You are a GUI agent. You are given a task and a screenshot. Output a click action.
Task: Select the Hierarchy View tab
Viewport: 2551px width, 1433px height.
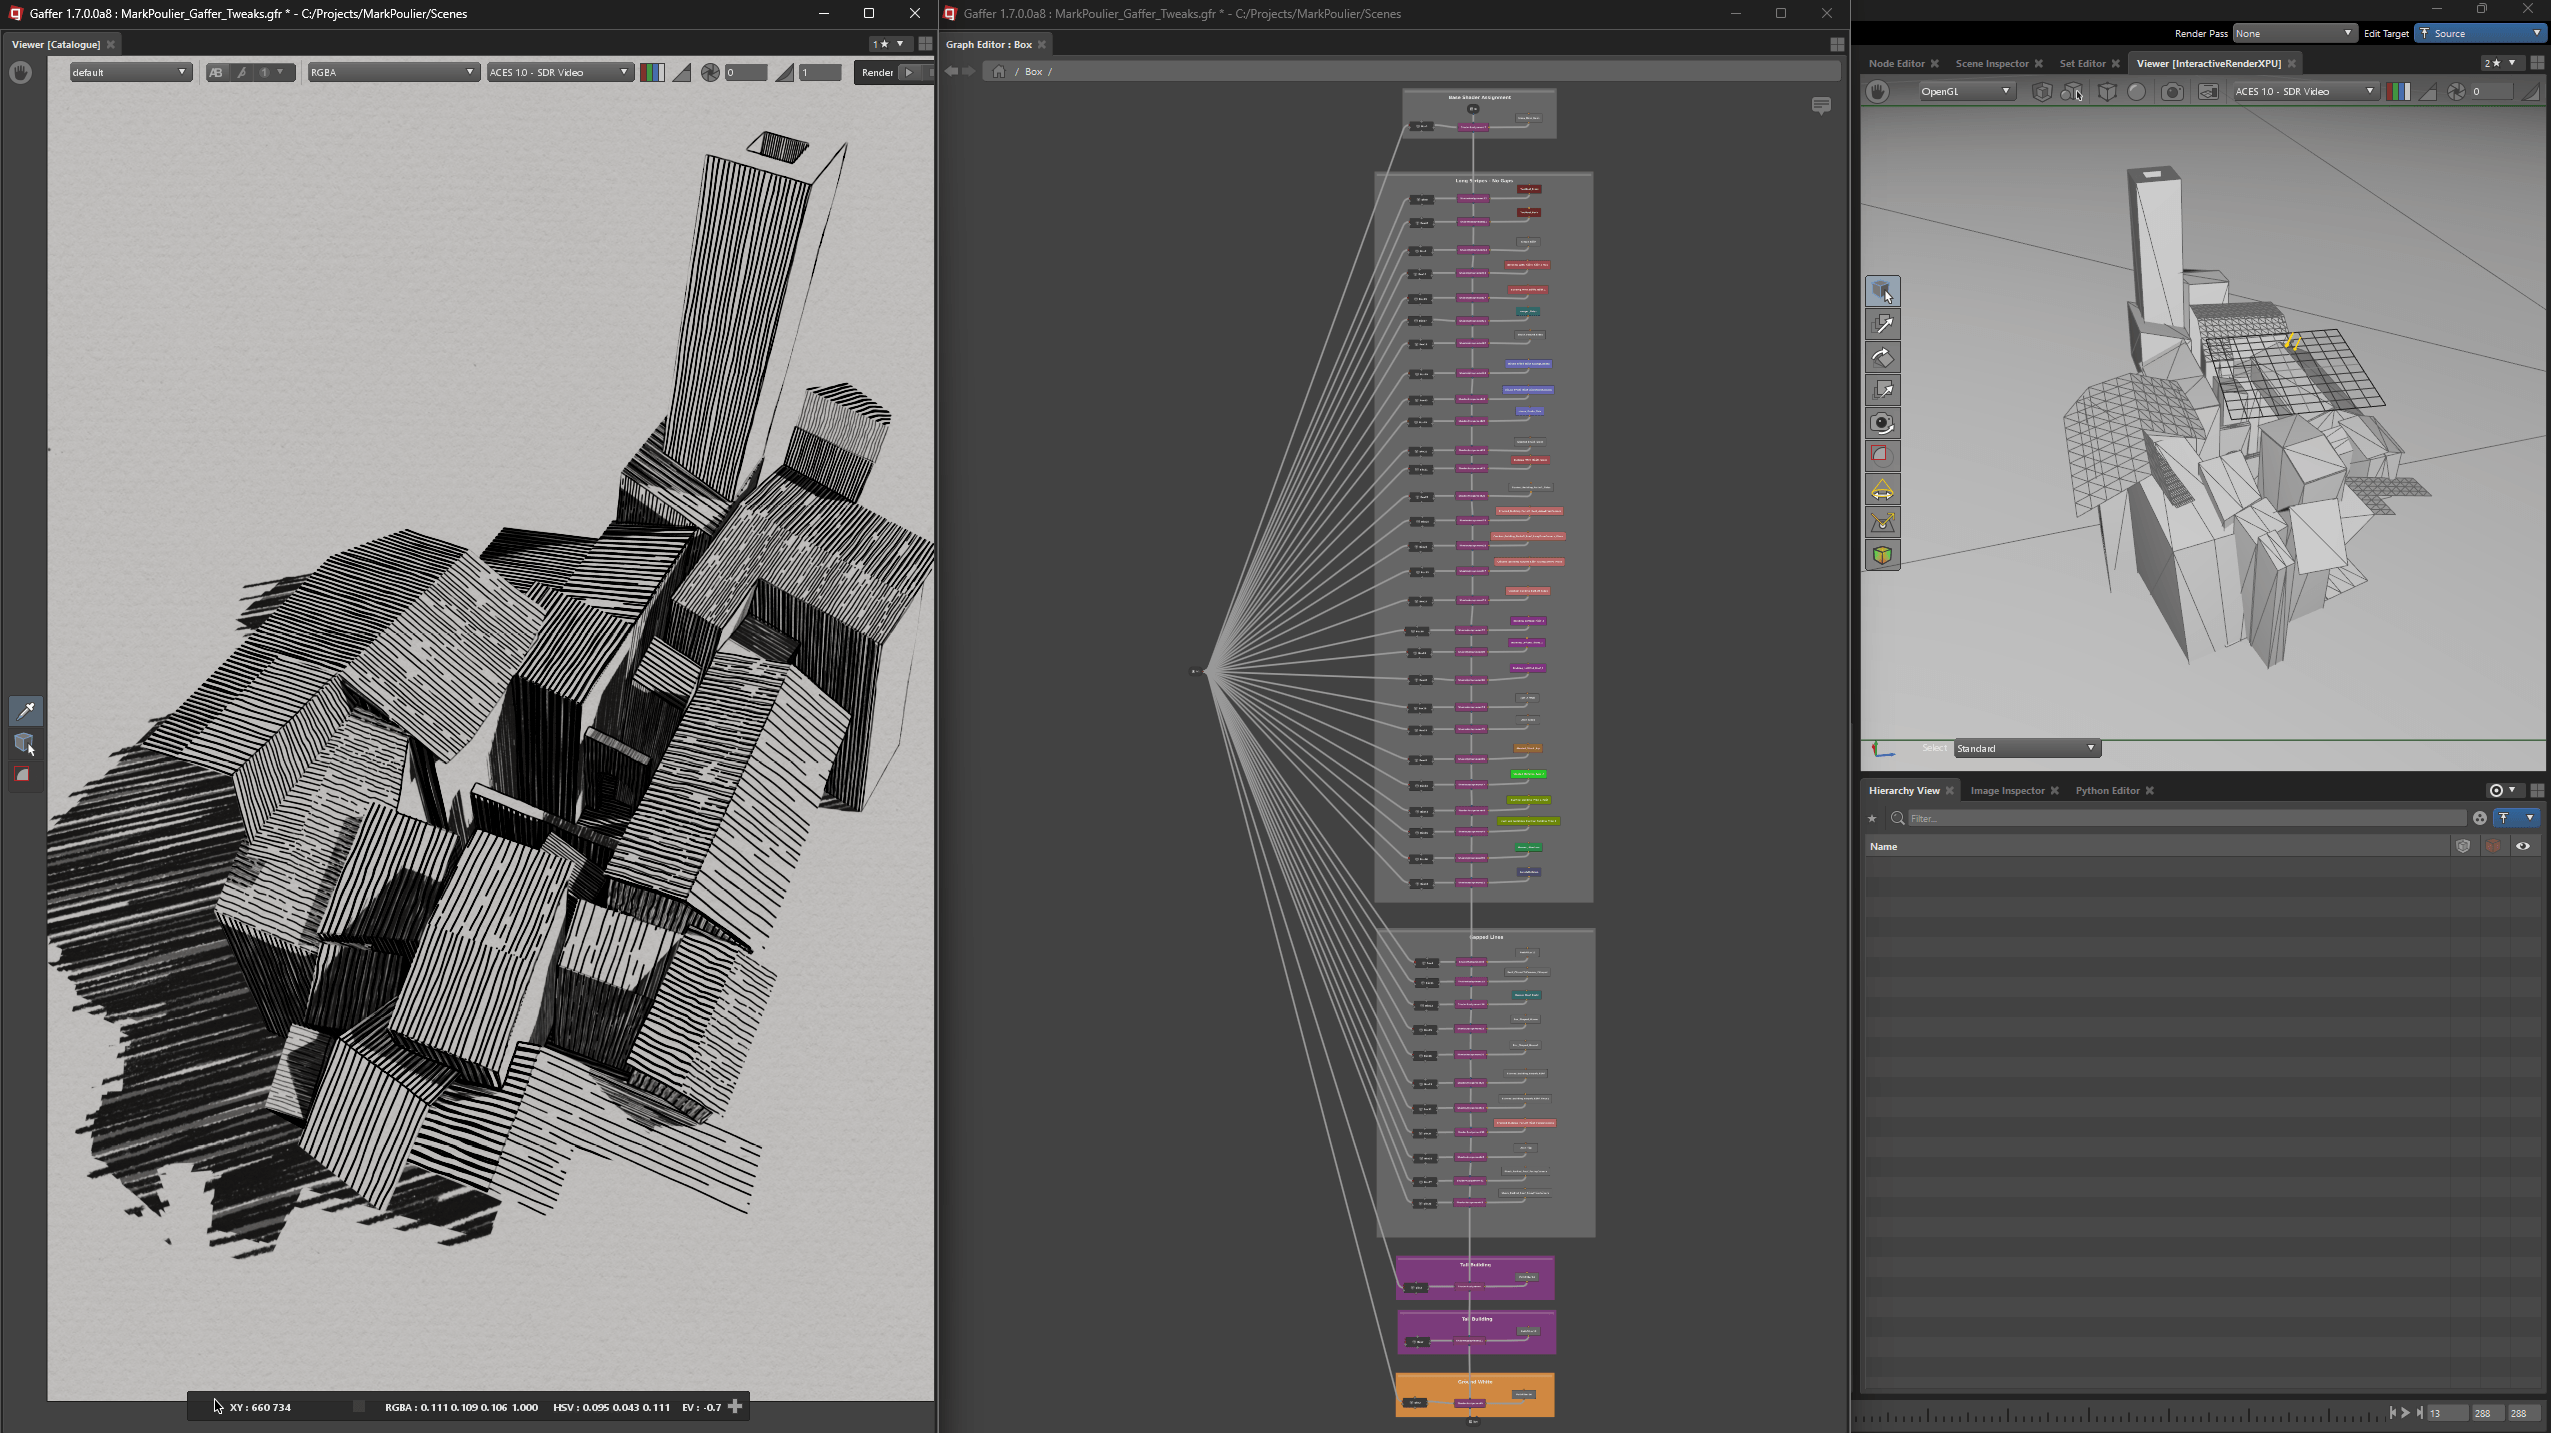[1904, 791]
